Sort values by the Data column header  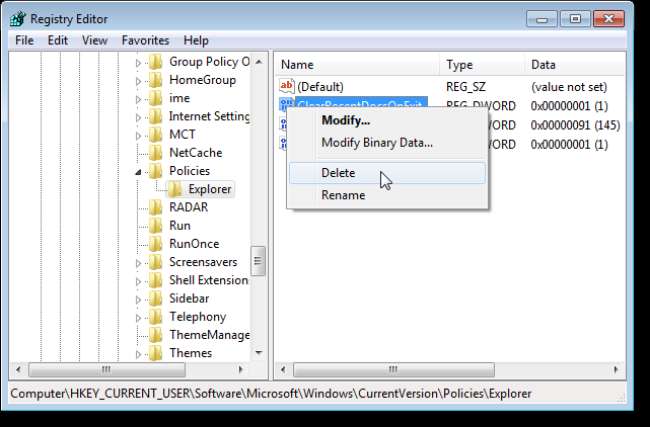[x=575, y=65]
